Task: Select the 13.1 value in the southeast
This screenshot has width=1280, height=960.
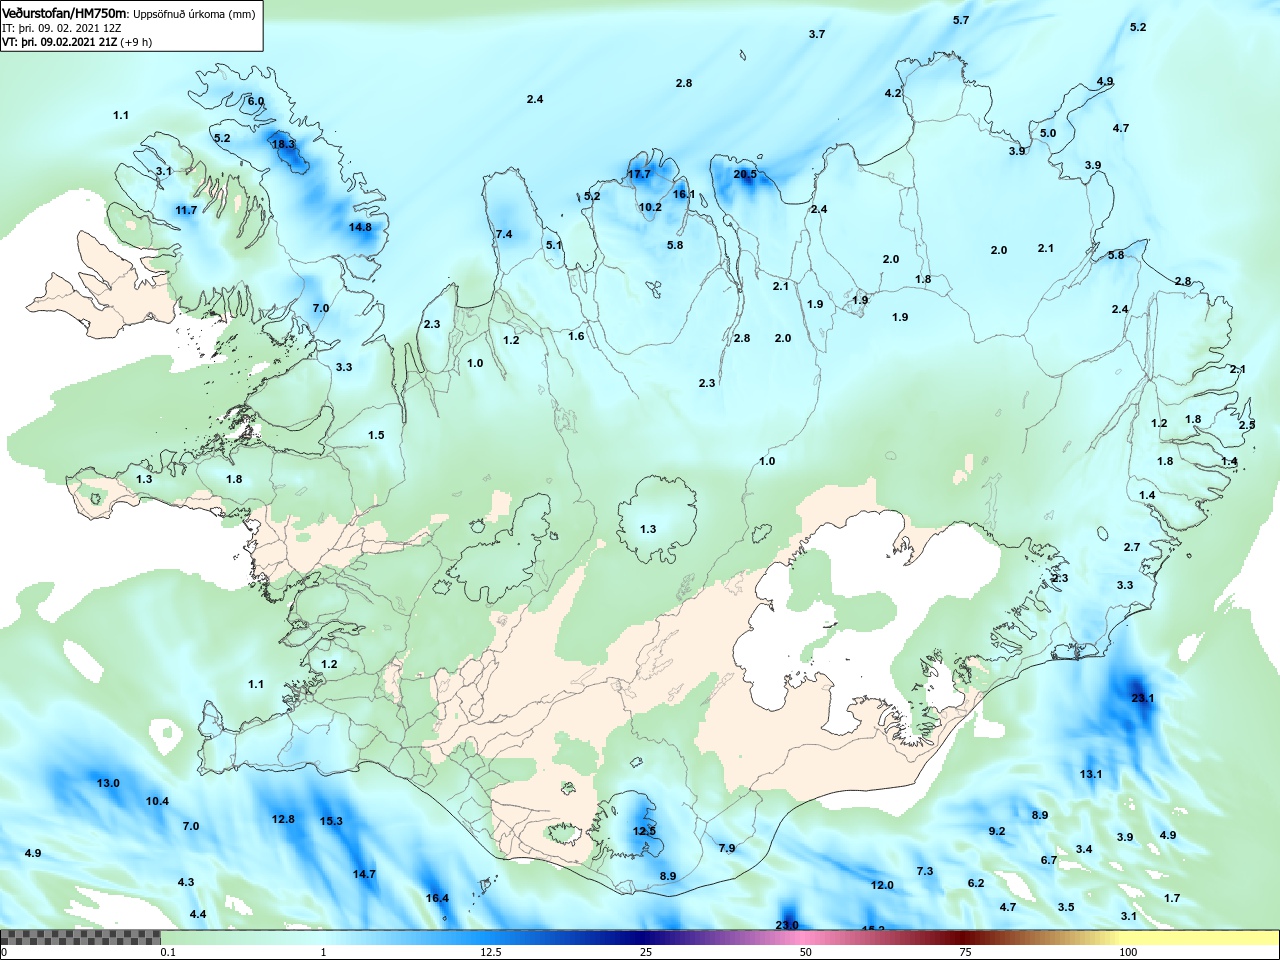Action: coord(1091,774)
